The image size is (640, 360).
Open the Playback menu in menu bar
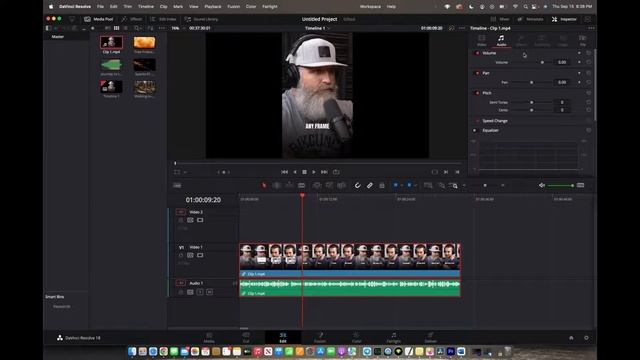(213, 7)
